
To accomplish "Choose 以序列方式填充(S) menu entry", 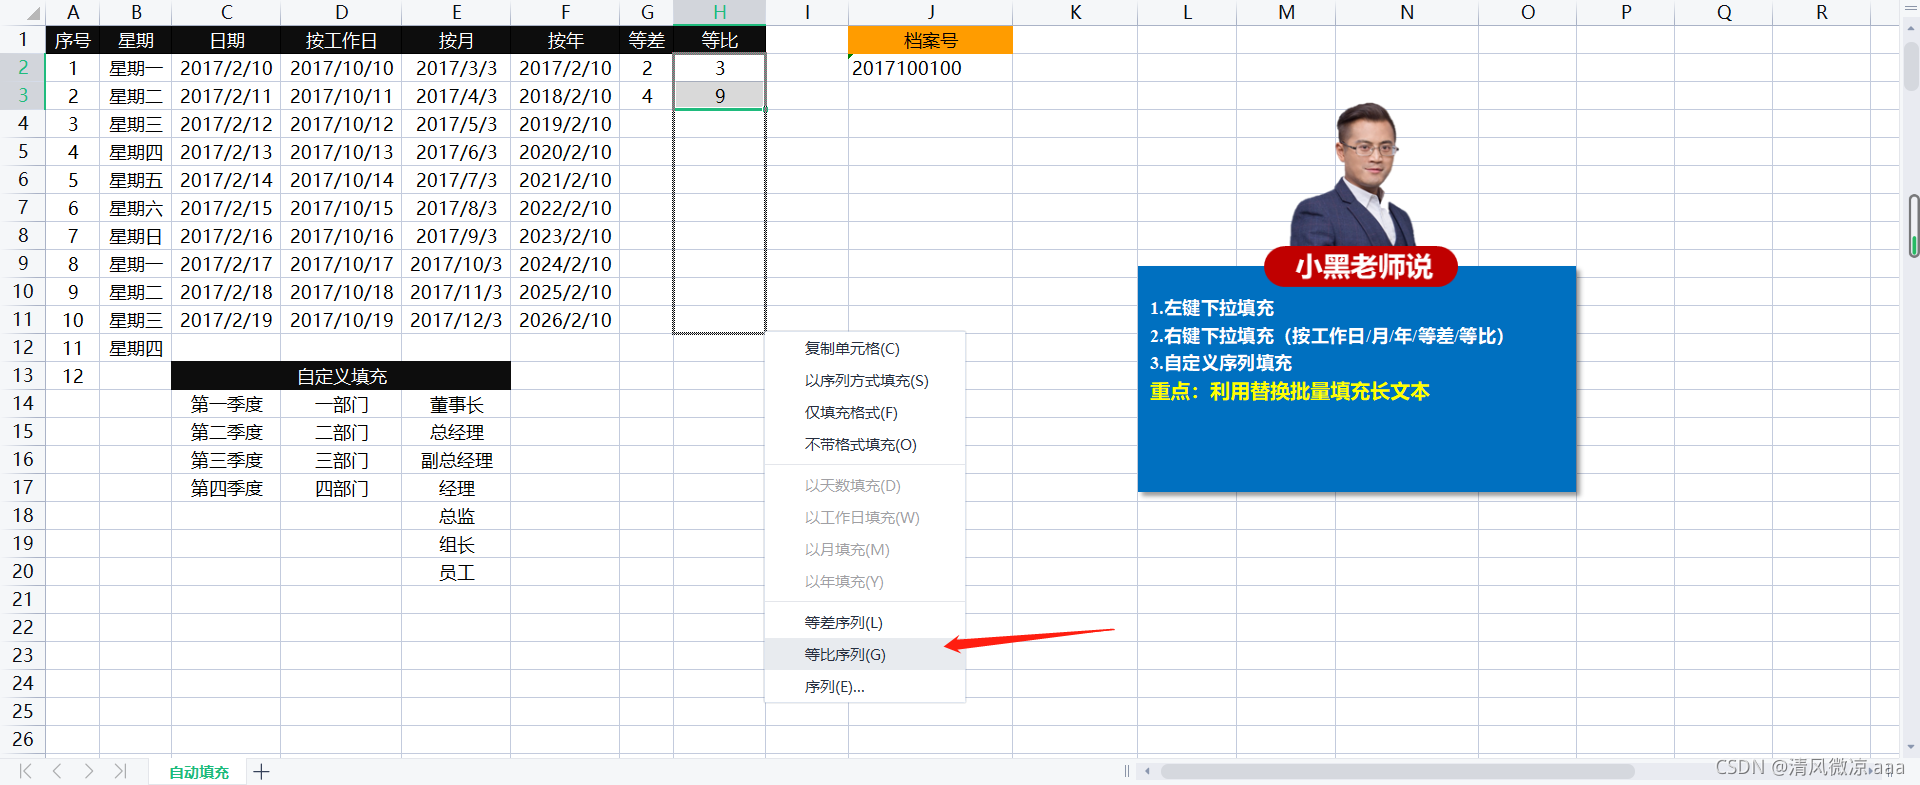I will click(865, 380).
